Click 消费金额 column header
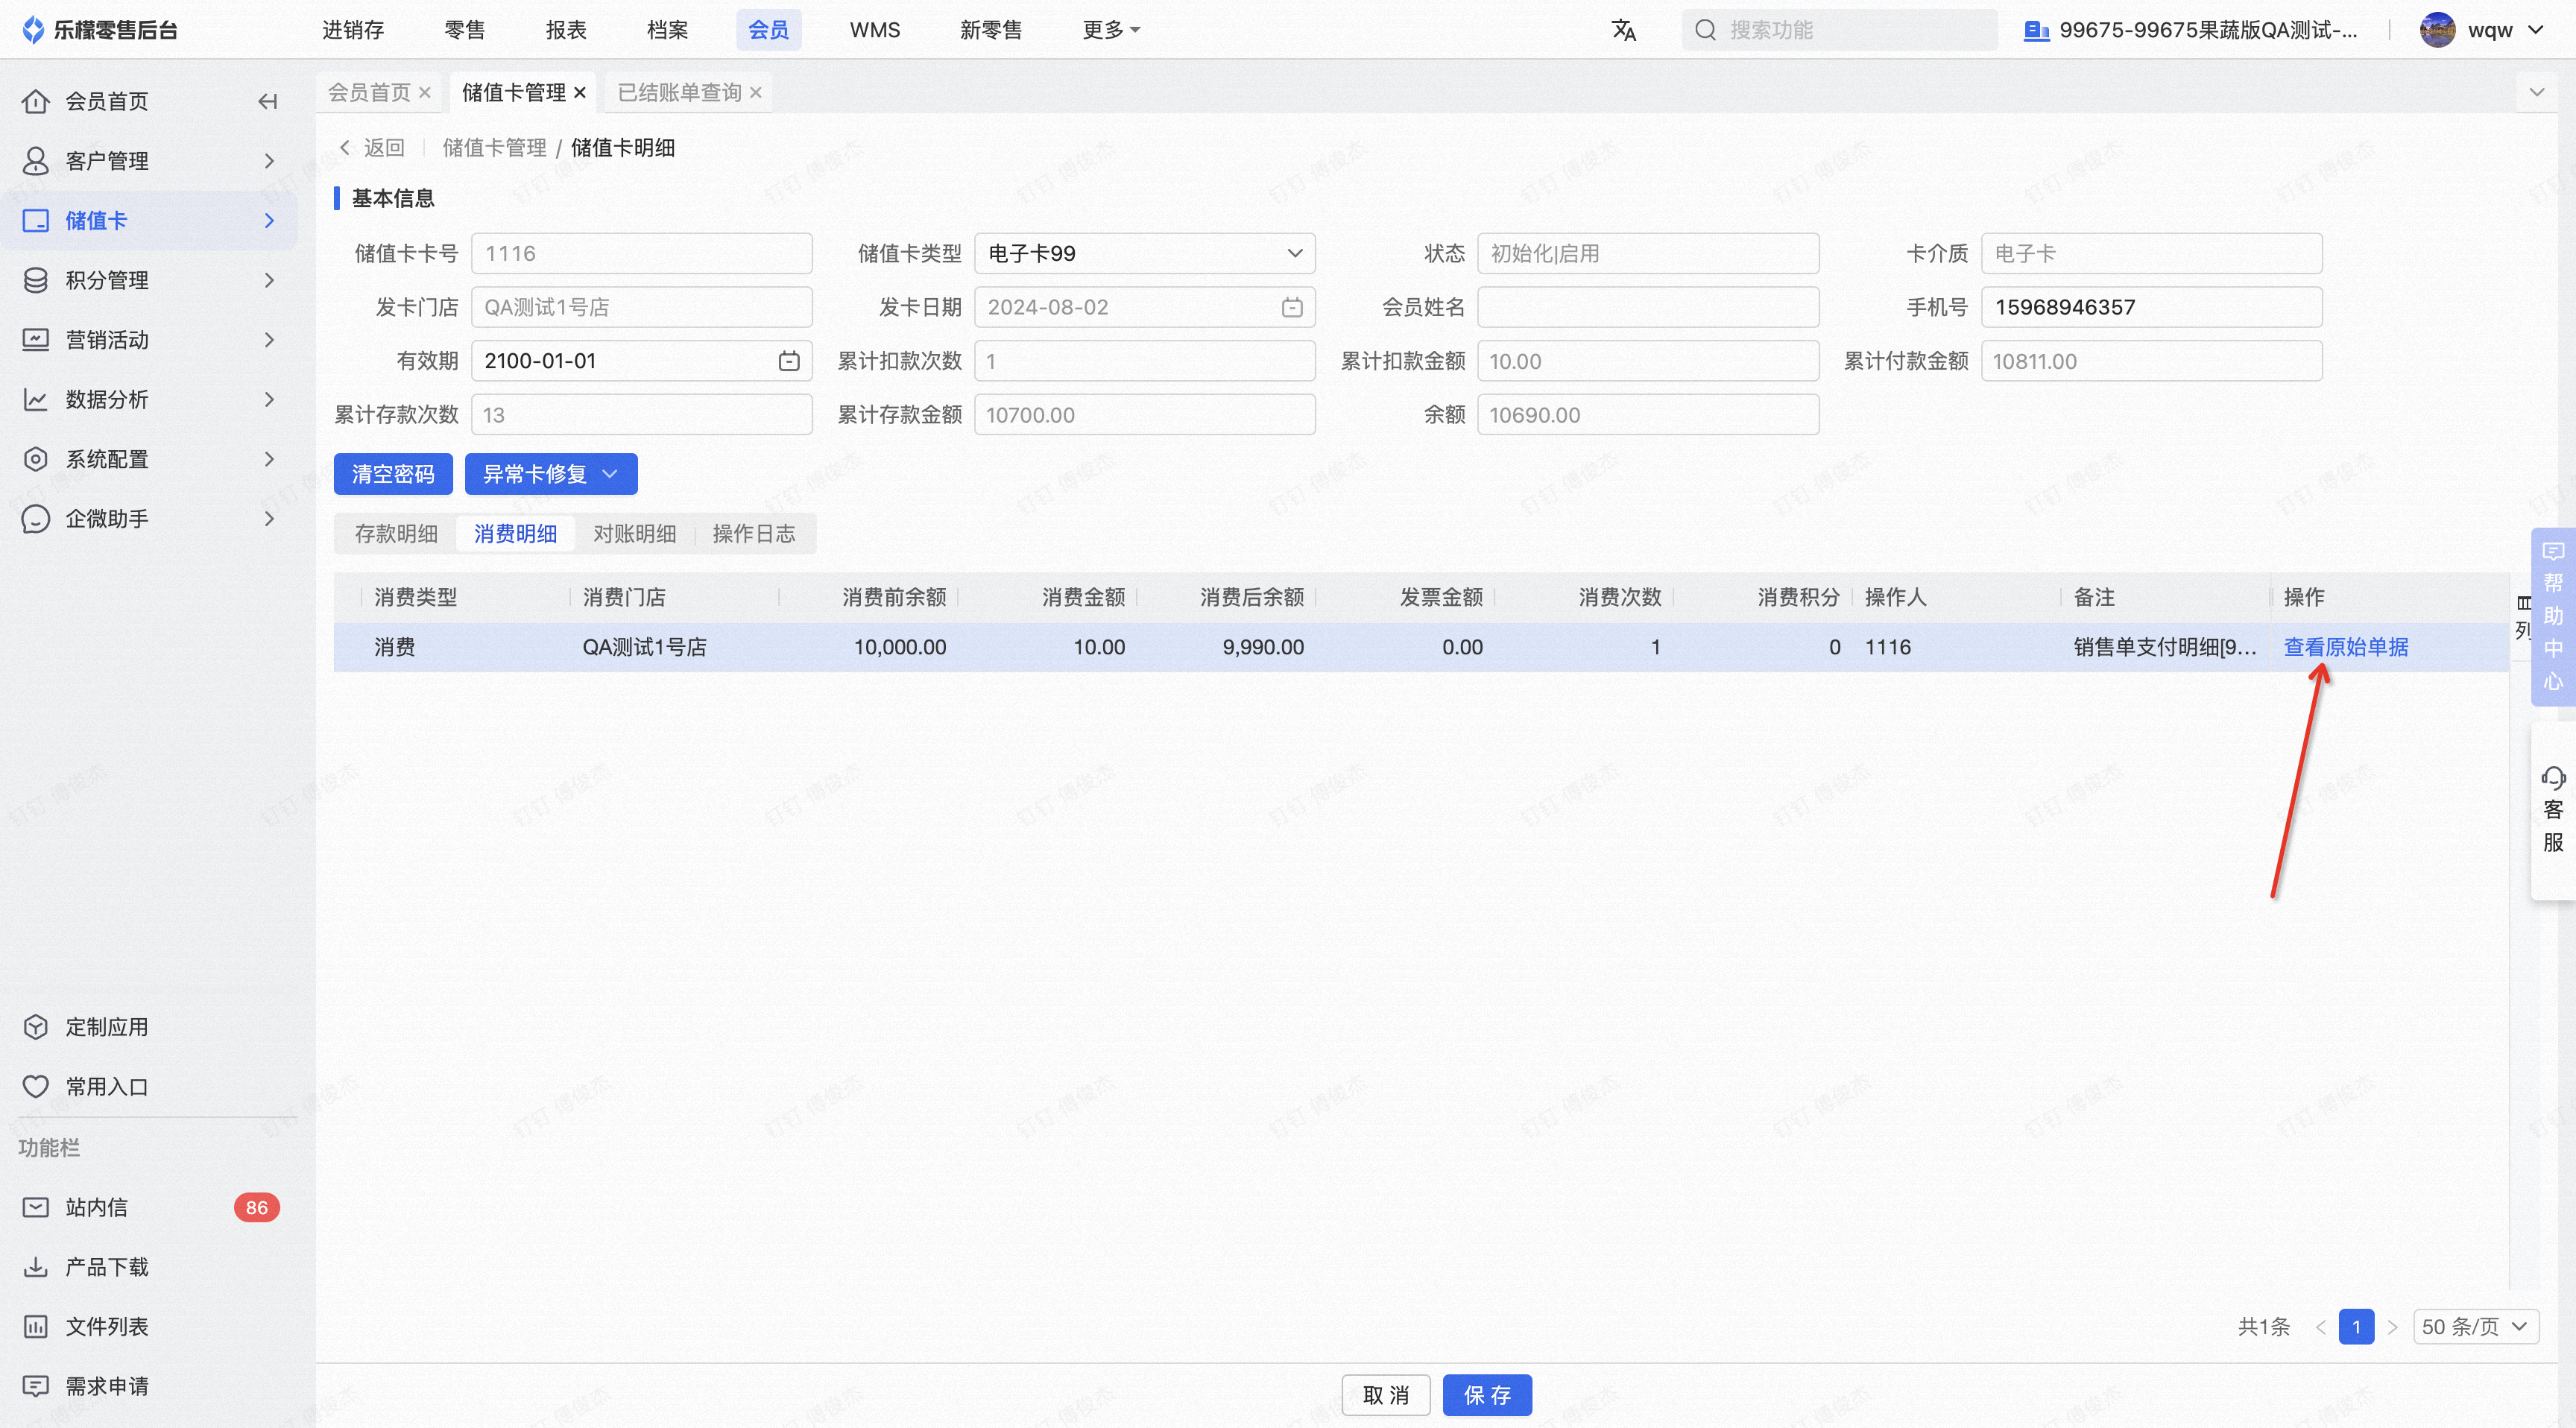 click(x=1084, y=597)
